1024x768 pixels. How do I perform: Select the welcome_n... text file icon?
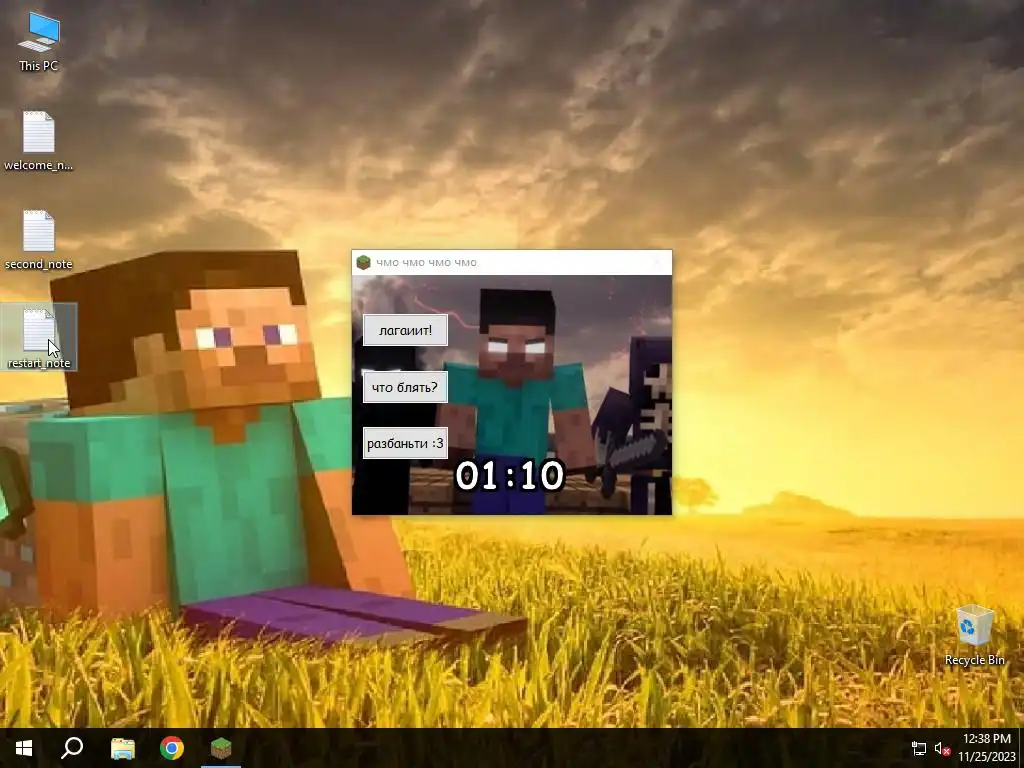(x=39, y=141)
